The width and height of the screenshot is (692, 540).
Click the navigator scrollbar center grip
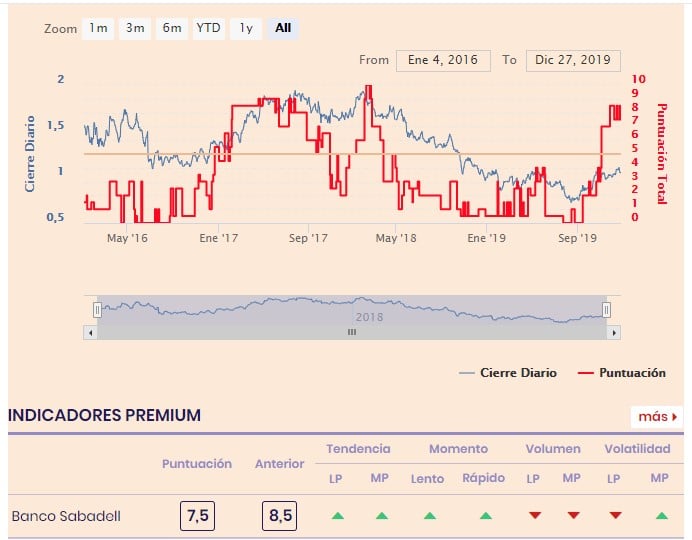[352, 332]
